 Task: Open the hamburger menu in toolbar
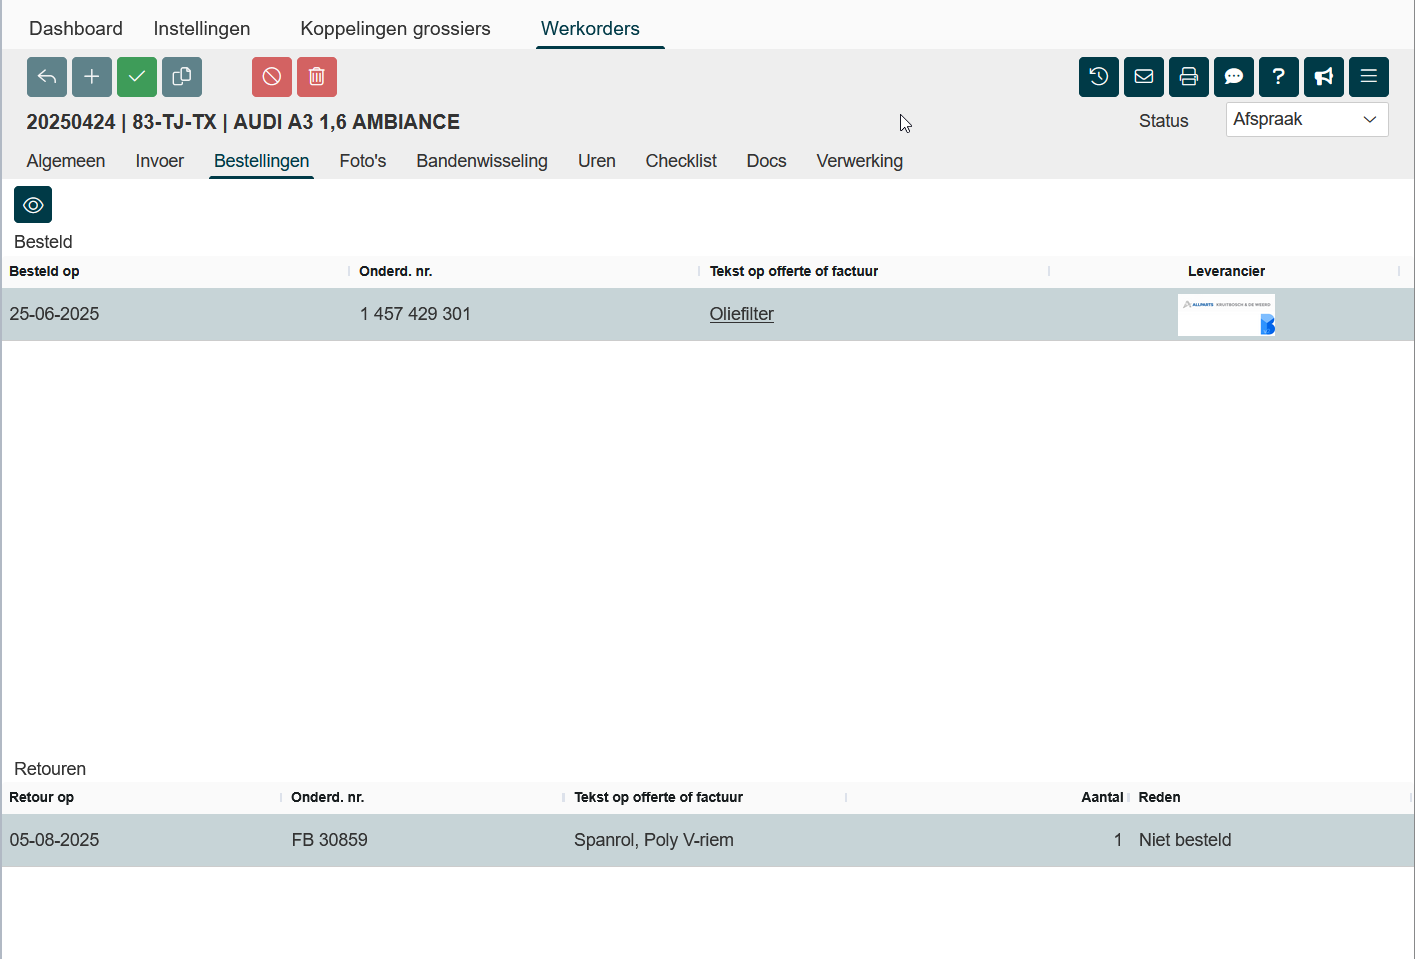click(x=1369, y=77)
